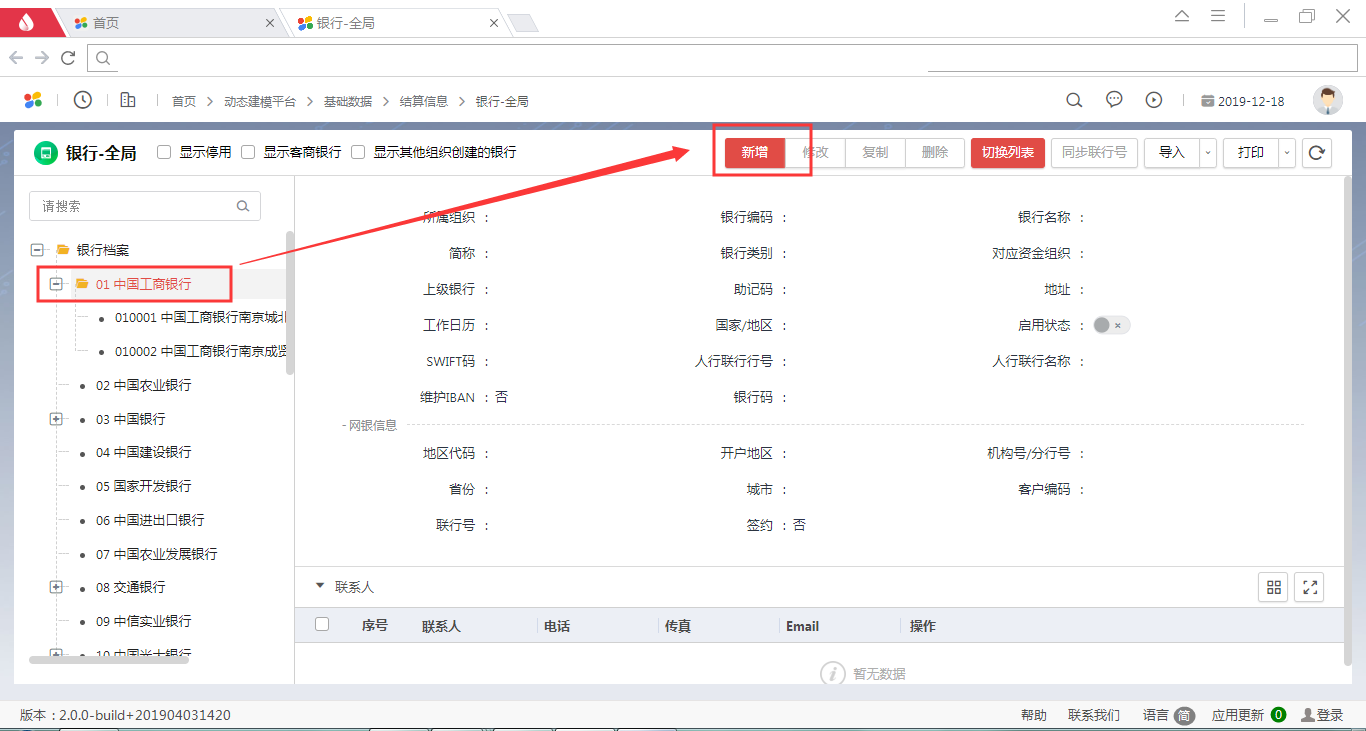Screen dimensions: 1366x731
Task: Check 显示其他组织创建的银行 checkbox
Action: point(358,153)
